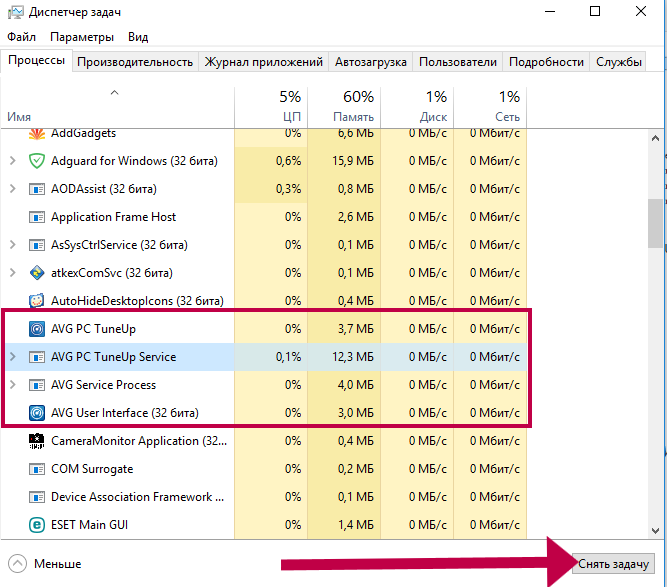Switch to the Производительность tab
The height and width of the screenshot is (587, 667).
[134, 62]
